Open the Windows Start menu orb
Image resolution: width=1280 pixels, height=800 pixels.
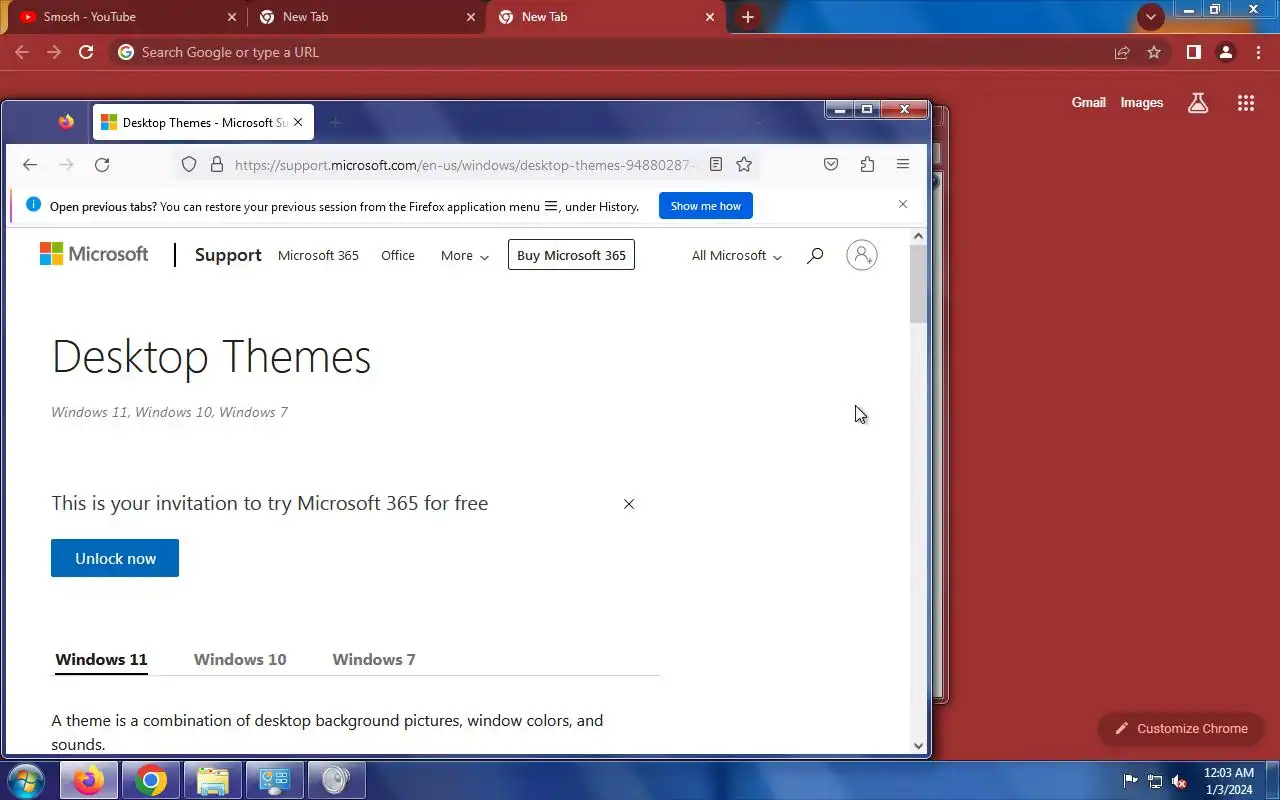pyautogui.click(x=26, y=780)
